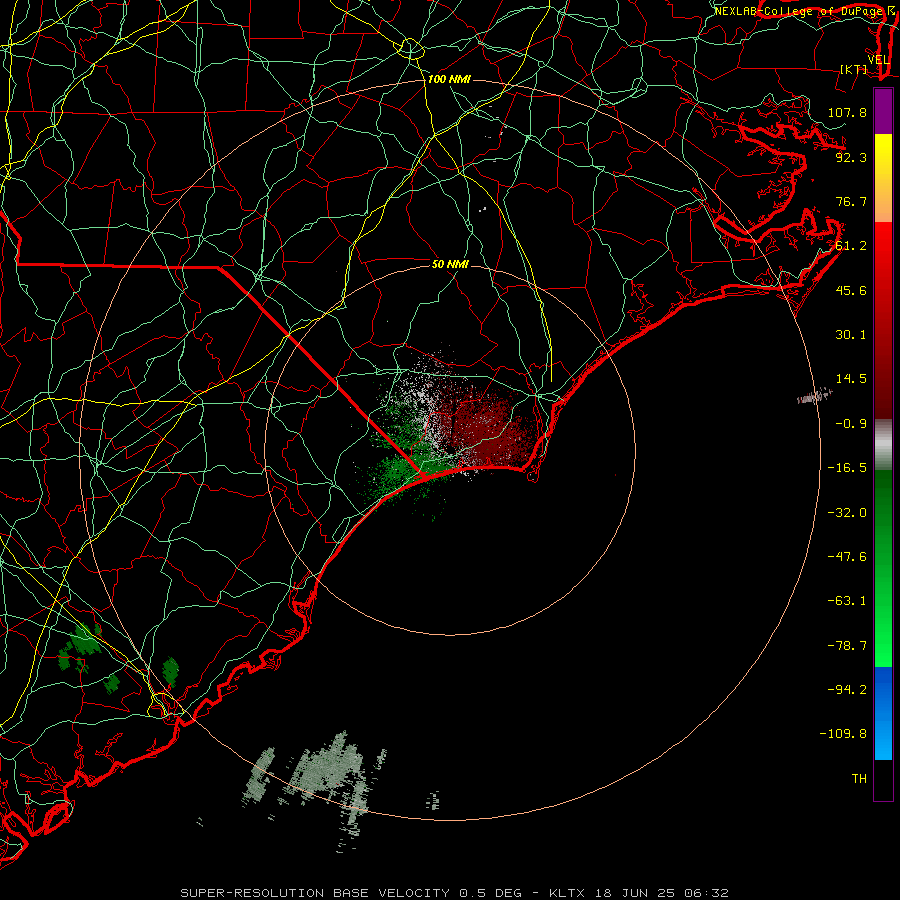
Task: Click the 14.5 velocity scale value
Action: point(851,379)
